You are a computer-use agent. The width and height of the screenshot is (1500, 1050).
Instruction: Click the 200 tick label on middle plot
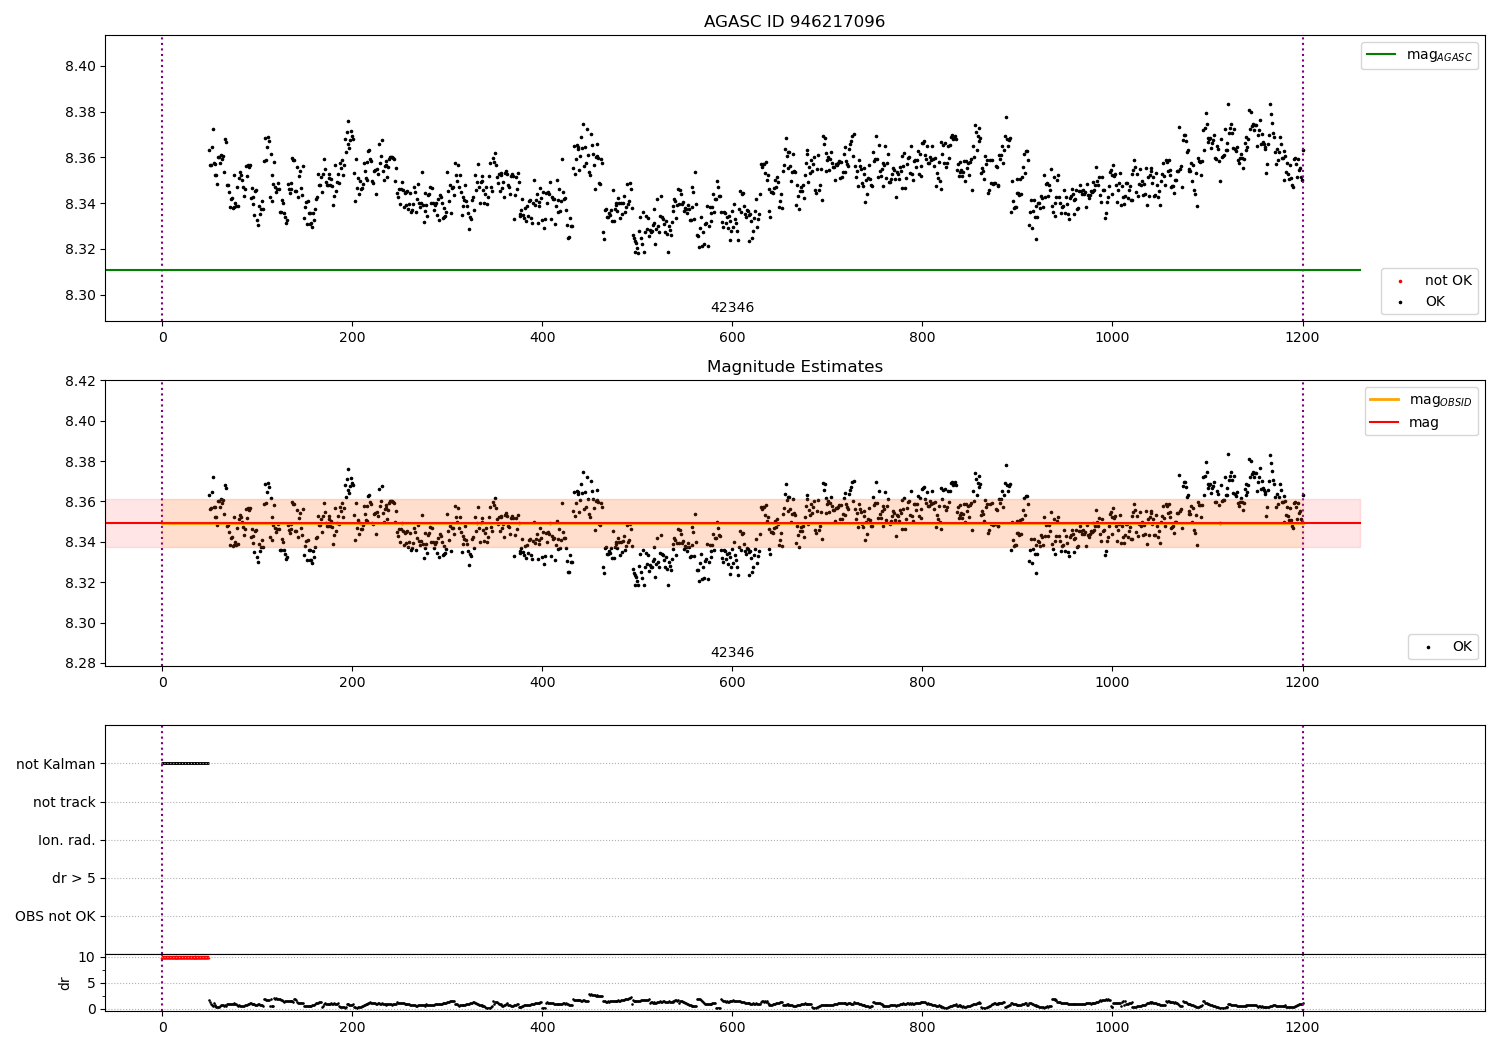pos(352,683)
